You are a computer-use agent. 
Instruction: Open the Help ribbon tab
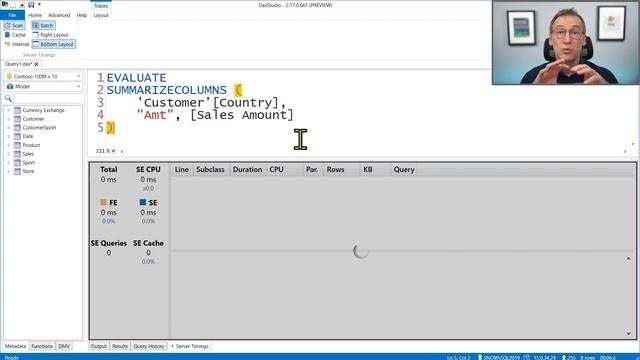click(x=82, y=15)
